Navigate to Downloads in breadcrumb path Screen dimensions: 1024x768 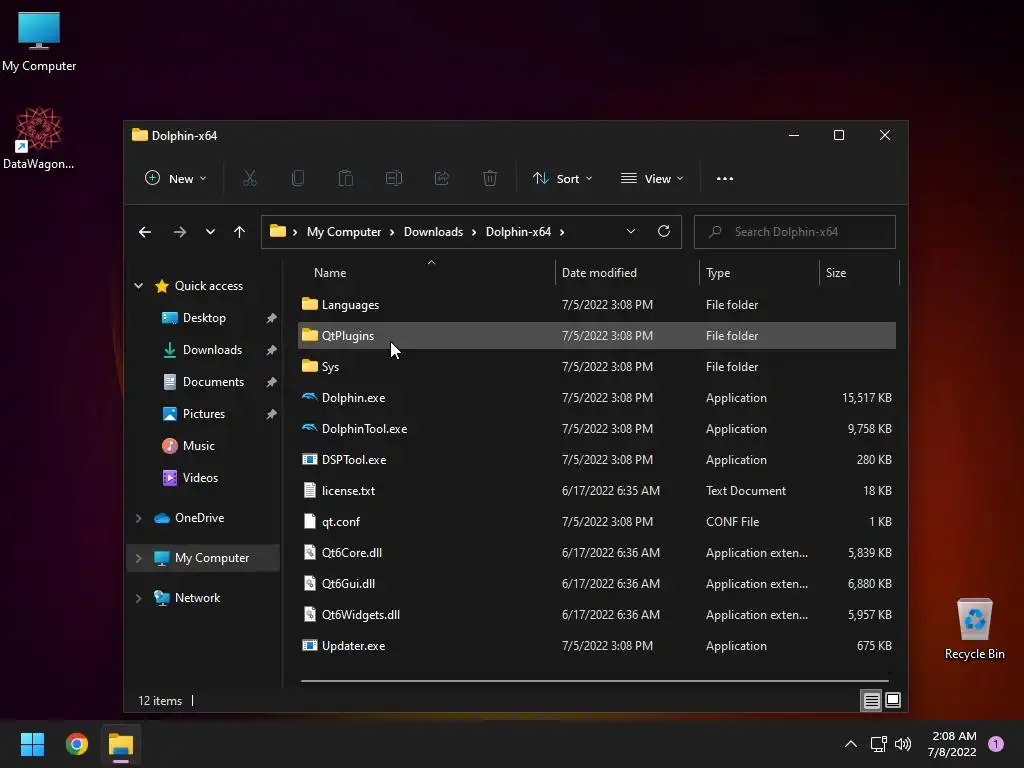pos(433,232)
